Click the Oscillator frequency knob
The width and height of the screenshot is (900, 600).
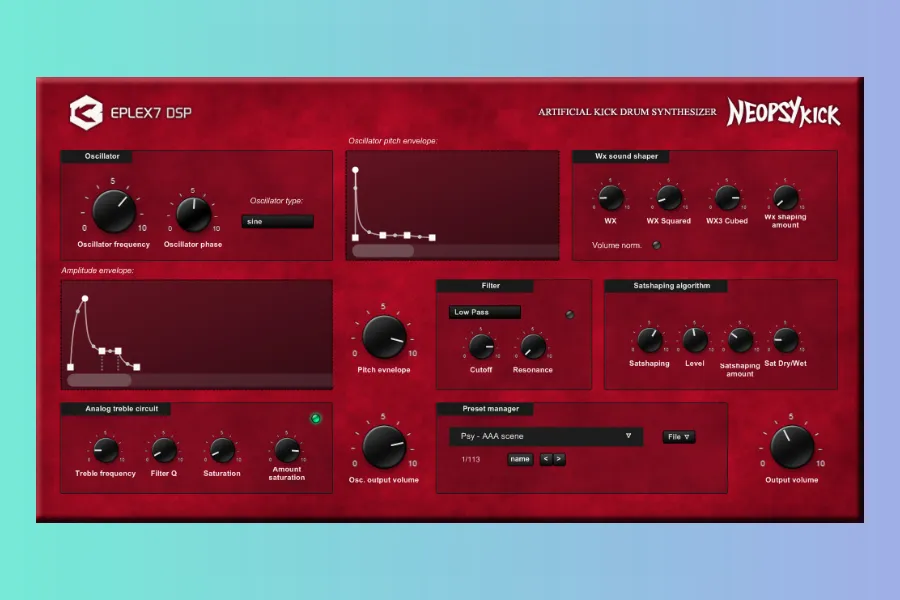(x=114, y=211)
